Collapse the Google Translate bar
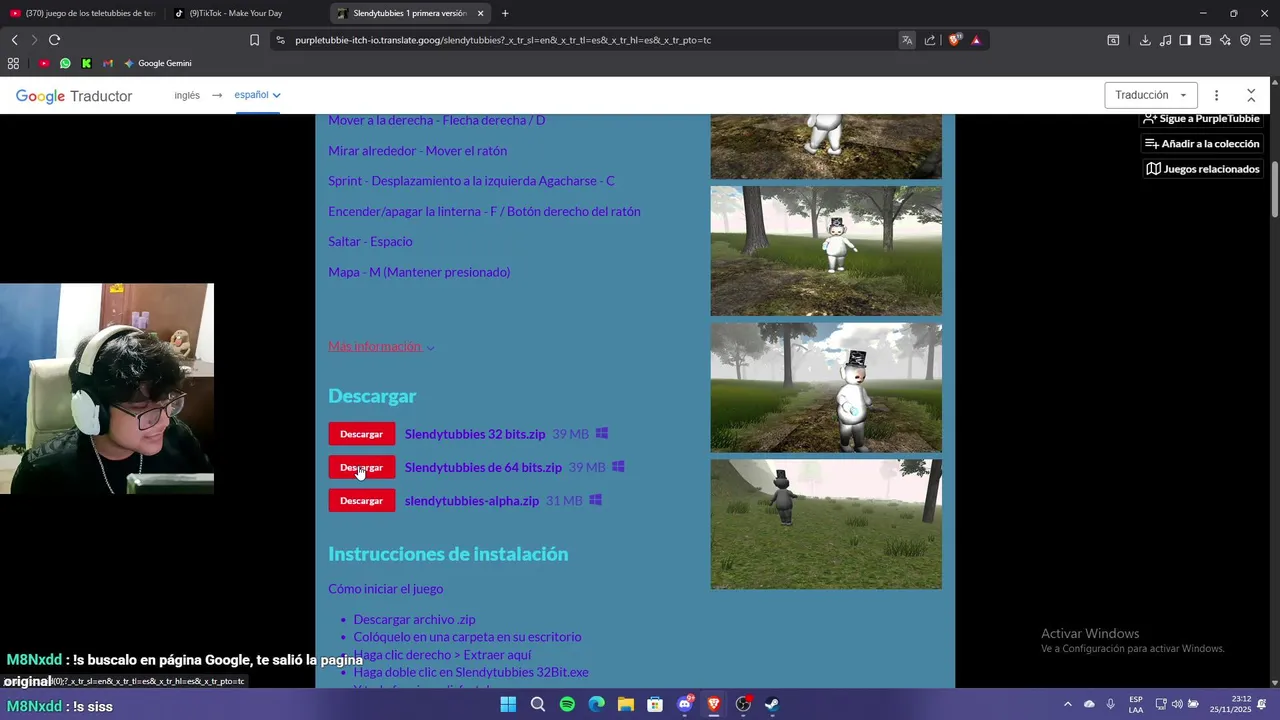The height and width of the screenshot is (720, 1280). [1251, 95]
